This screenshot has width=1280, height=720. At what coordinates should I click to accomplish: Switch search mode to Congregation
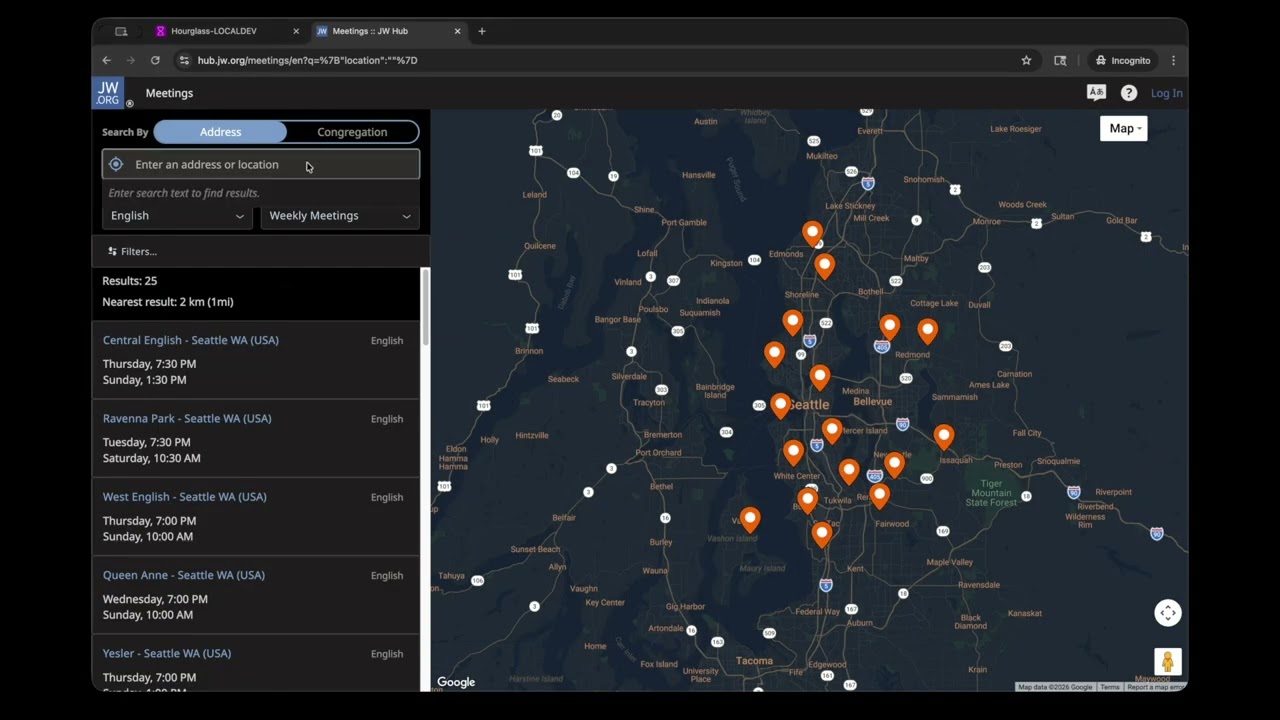click(x=352, y=132)
